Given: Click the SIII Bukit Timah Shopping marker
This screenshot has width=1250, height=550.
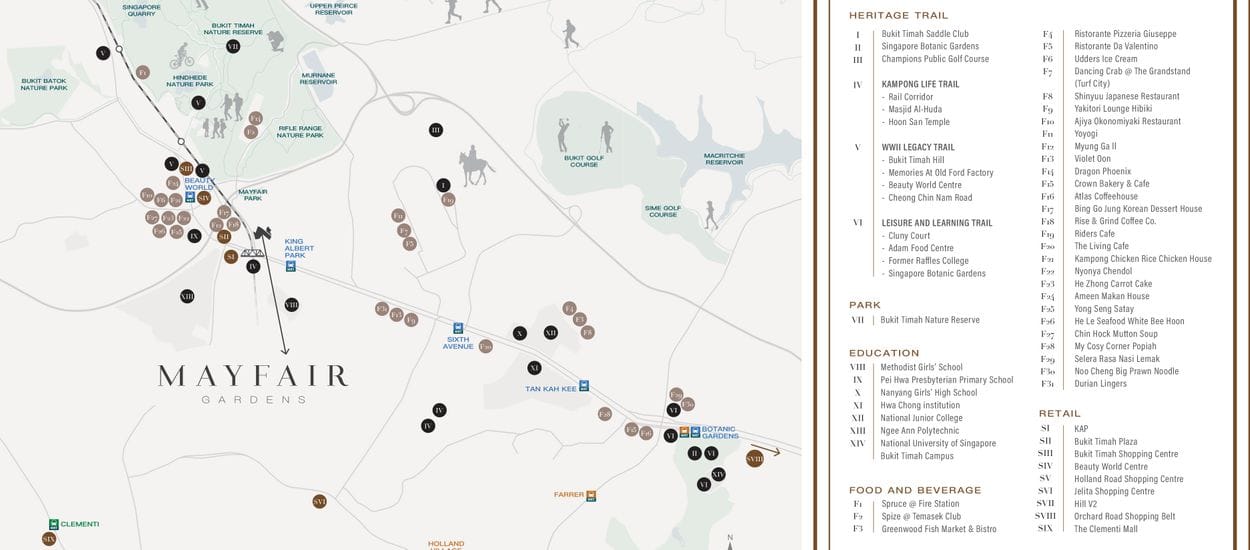Looking at the screenshot, I should point(186,169).
